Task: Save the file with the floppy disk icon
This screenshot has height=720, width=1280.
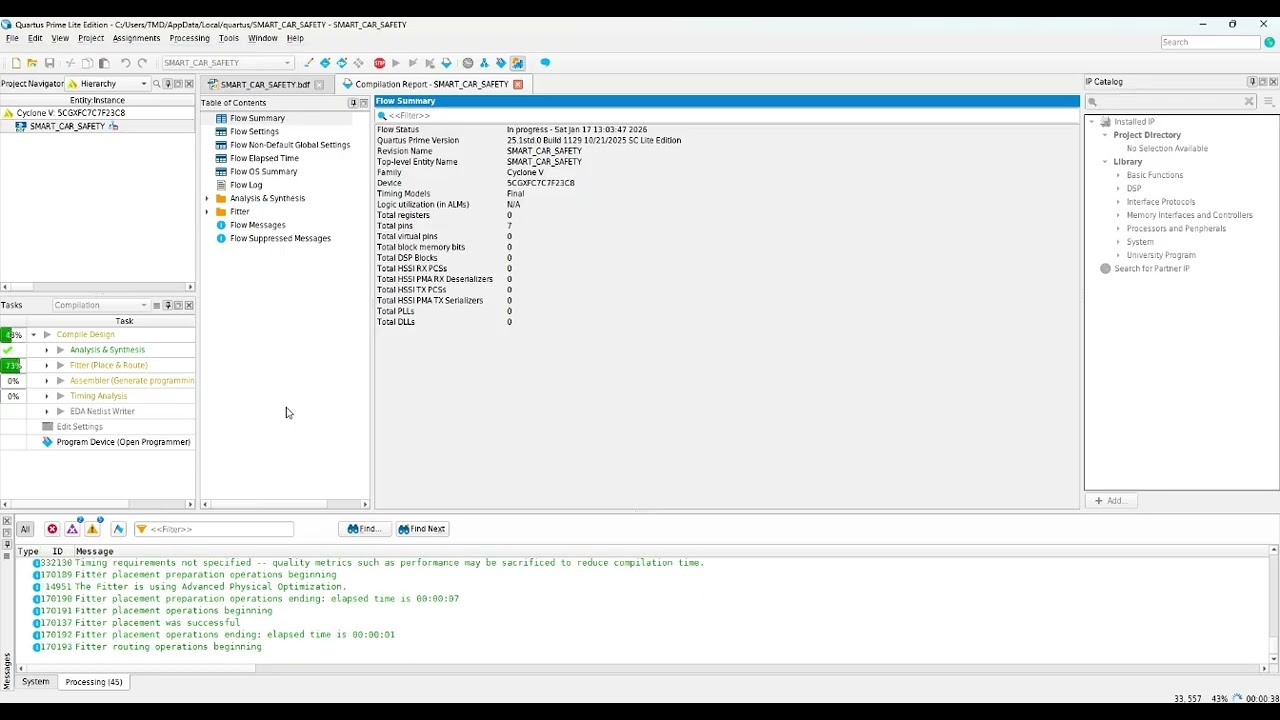Action: [49, 63]
